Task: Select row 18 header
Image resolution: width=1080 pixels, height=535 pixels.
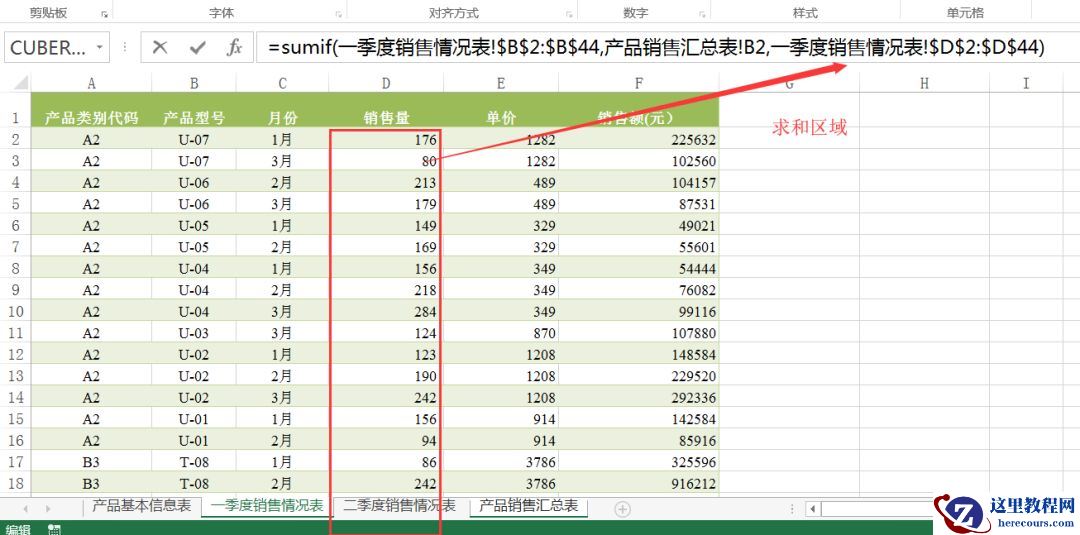Action: [x=15, y=483]
